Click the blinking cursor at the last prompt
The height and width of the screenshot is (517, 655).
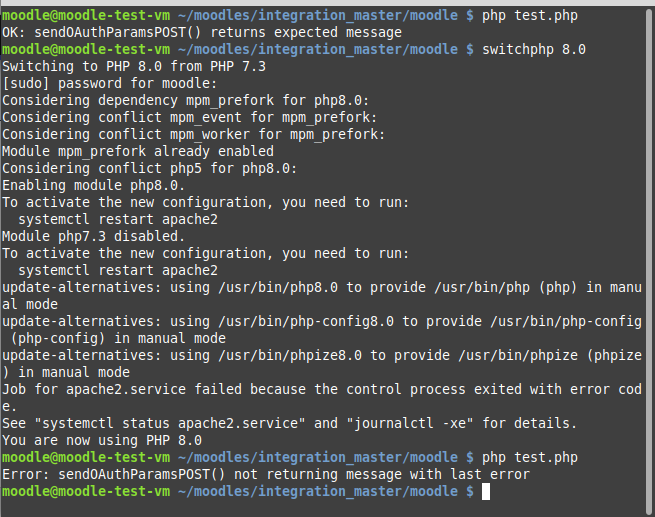pos(486,492)
